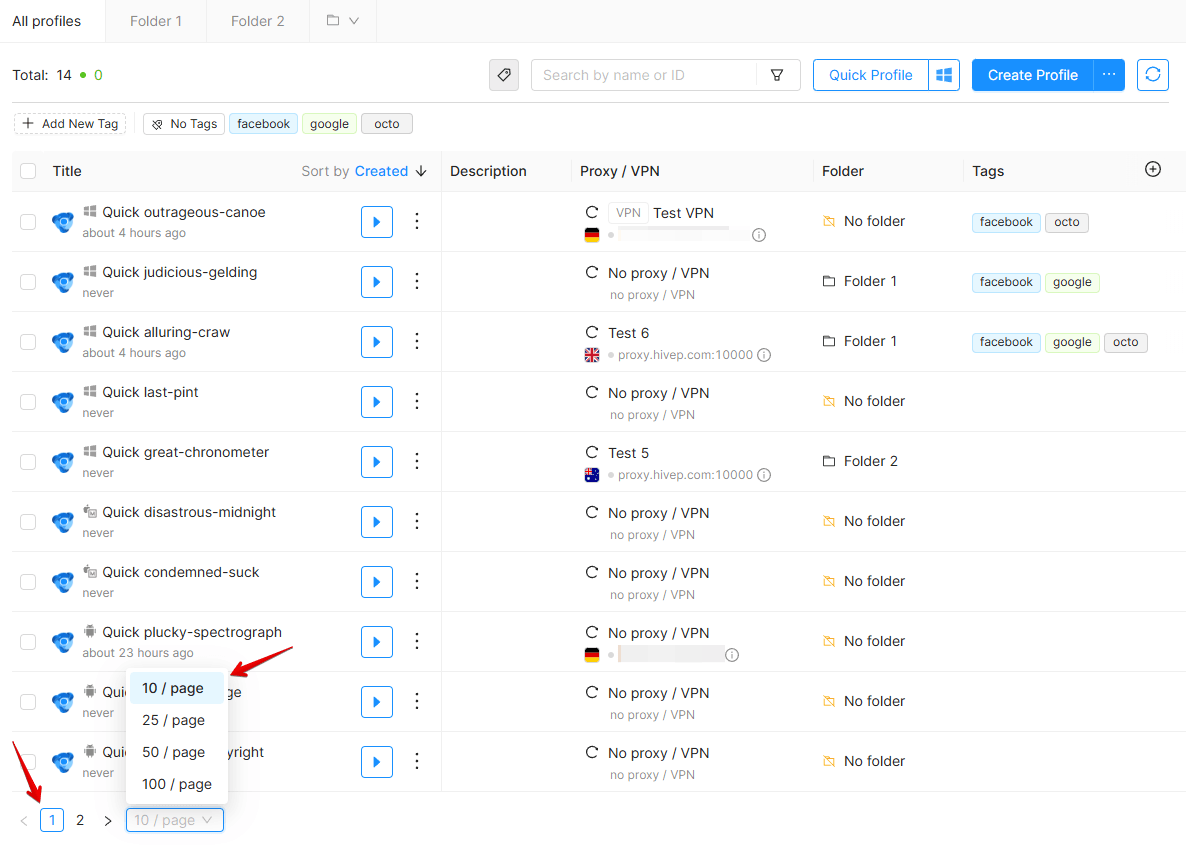This screenshot has width=1186, height=851.
Task: Click the refresh profiles icon
Action: click(x=1153, y=75)
